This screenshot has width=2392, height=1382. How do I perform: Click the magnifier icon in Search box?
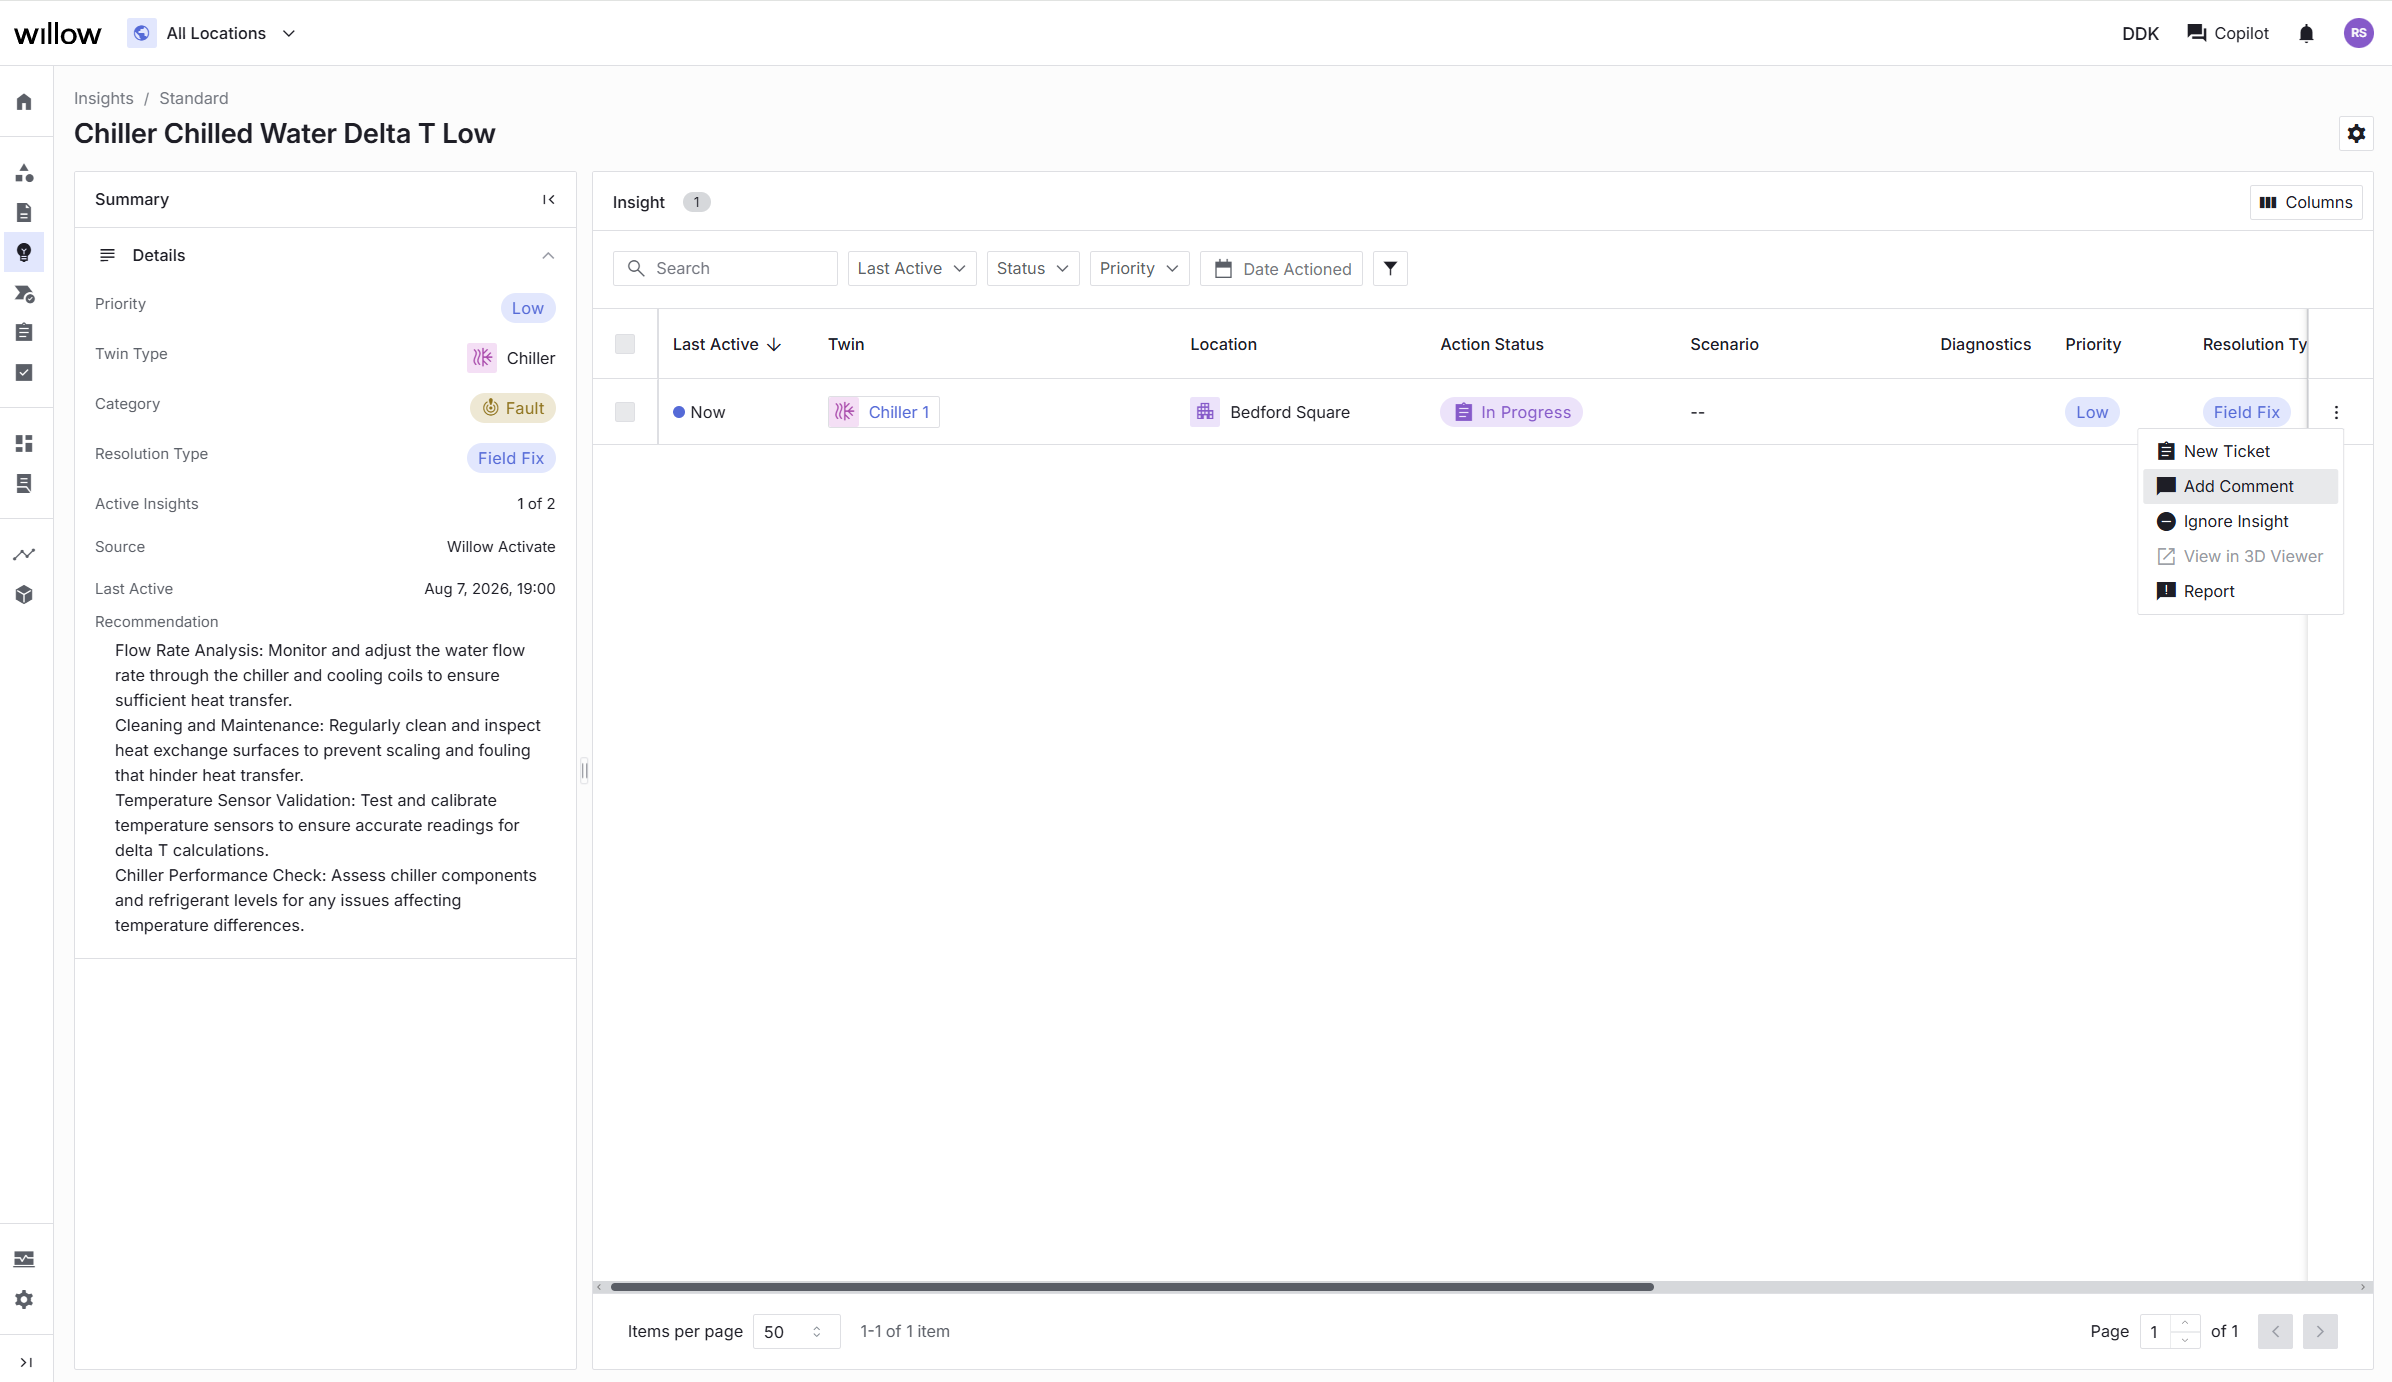click(636, 268)
